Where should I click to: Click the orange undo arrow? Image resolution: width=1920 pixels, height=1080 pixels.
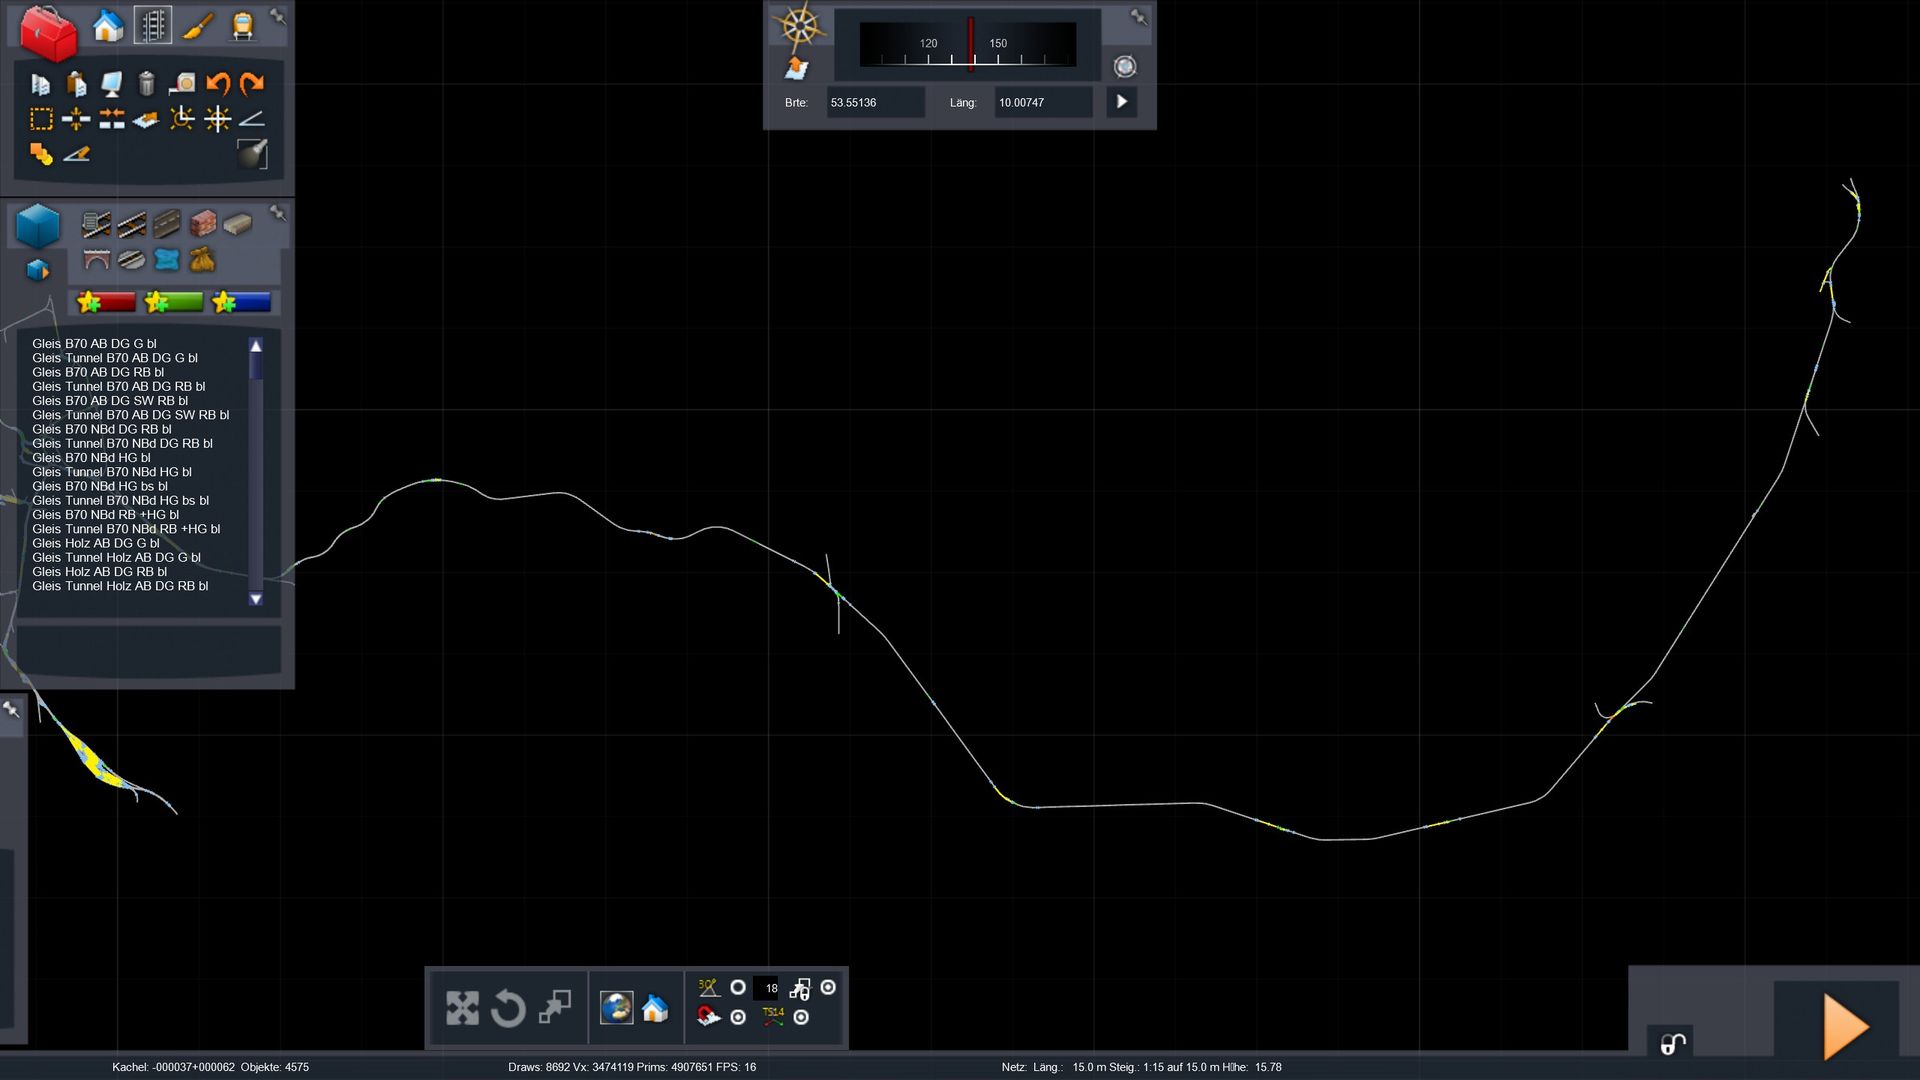point(217,83)
